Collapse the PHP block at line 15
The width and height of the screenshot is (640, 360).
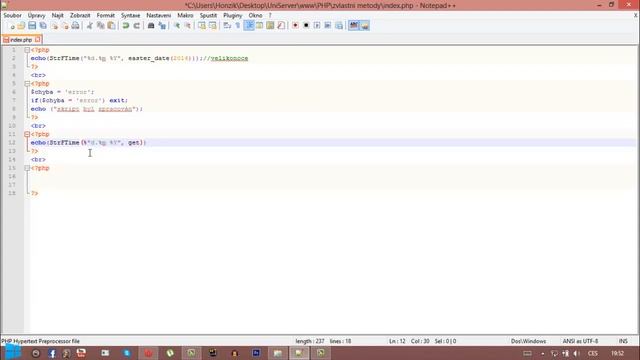27,168
